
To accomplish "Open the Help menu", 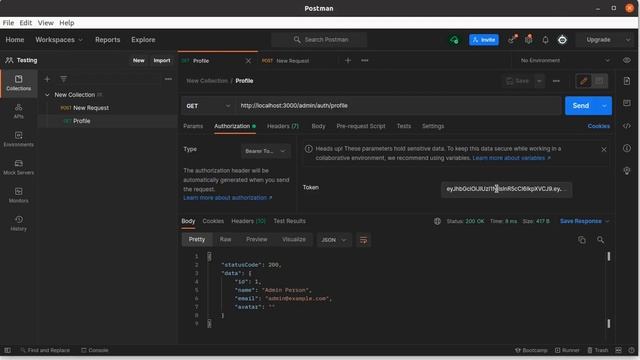I will tap(67, 23).
